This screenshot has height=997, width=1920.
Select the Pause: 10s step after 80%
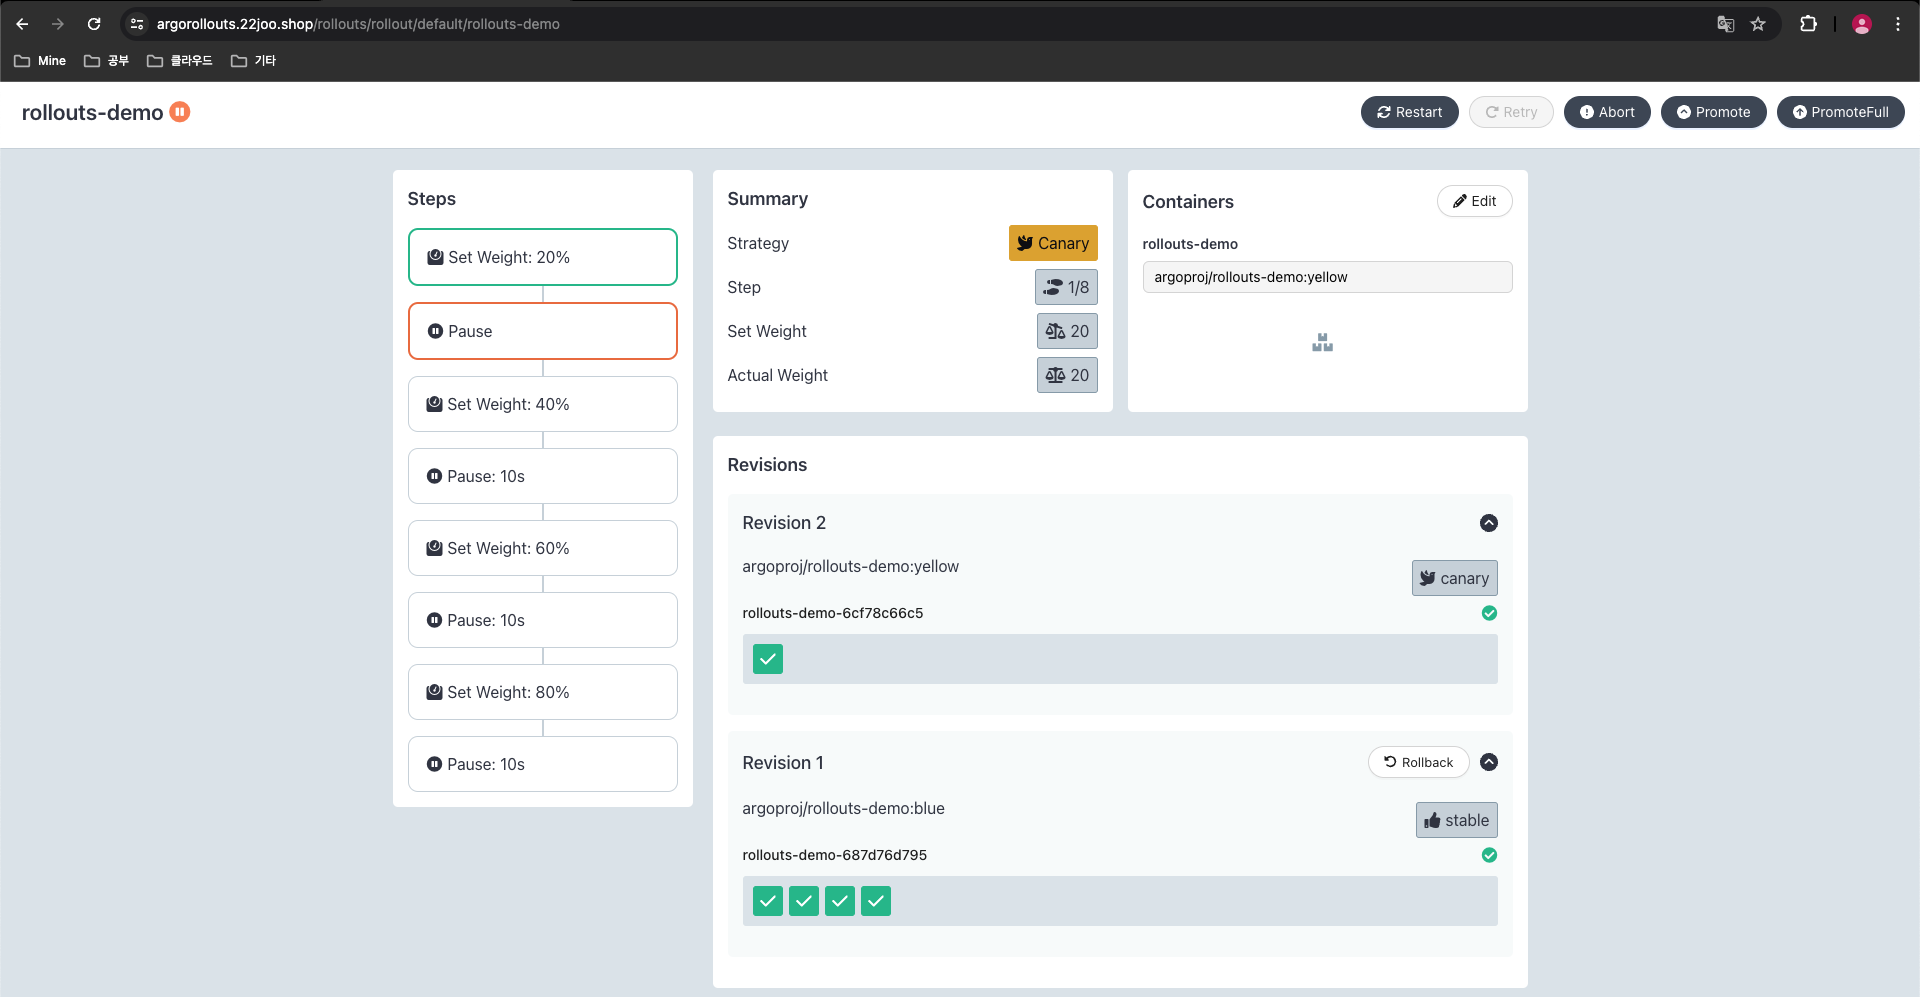point(543,764)
